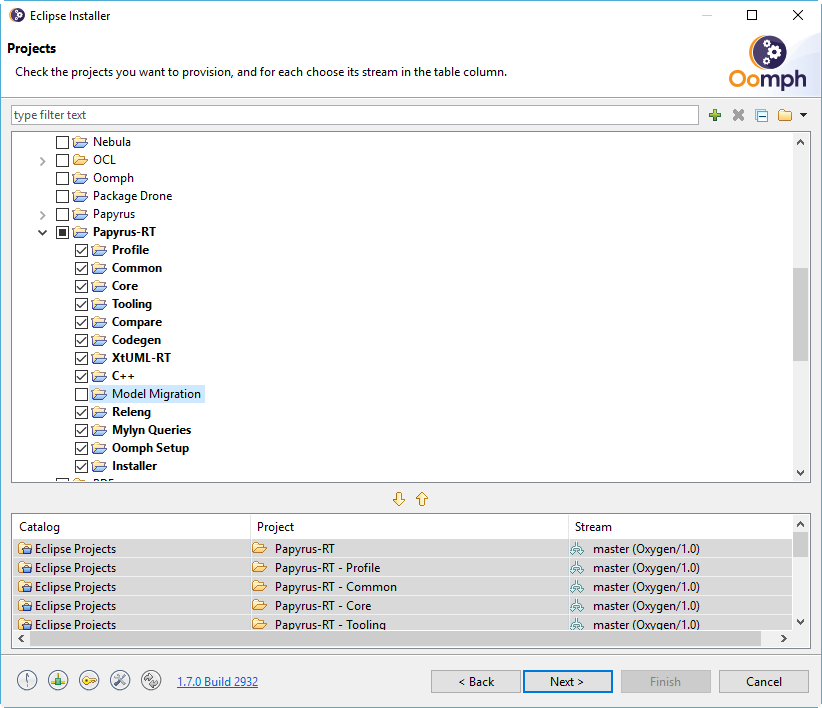This screenshot has width=822, height=708.
Task: Uncheck the Installer checkbox
Action: click(81, 466)
